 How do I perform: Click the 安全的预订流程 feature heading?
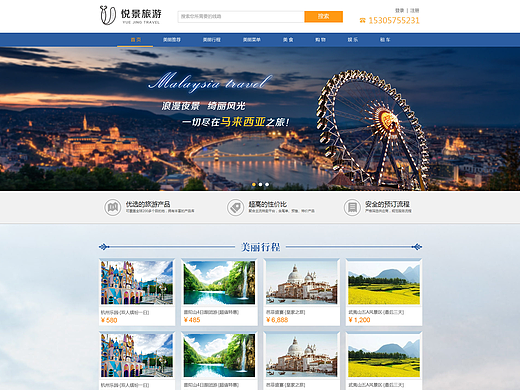coord(387,204)
